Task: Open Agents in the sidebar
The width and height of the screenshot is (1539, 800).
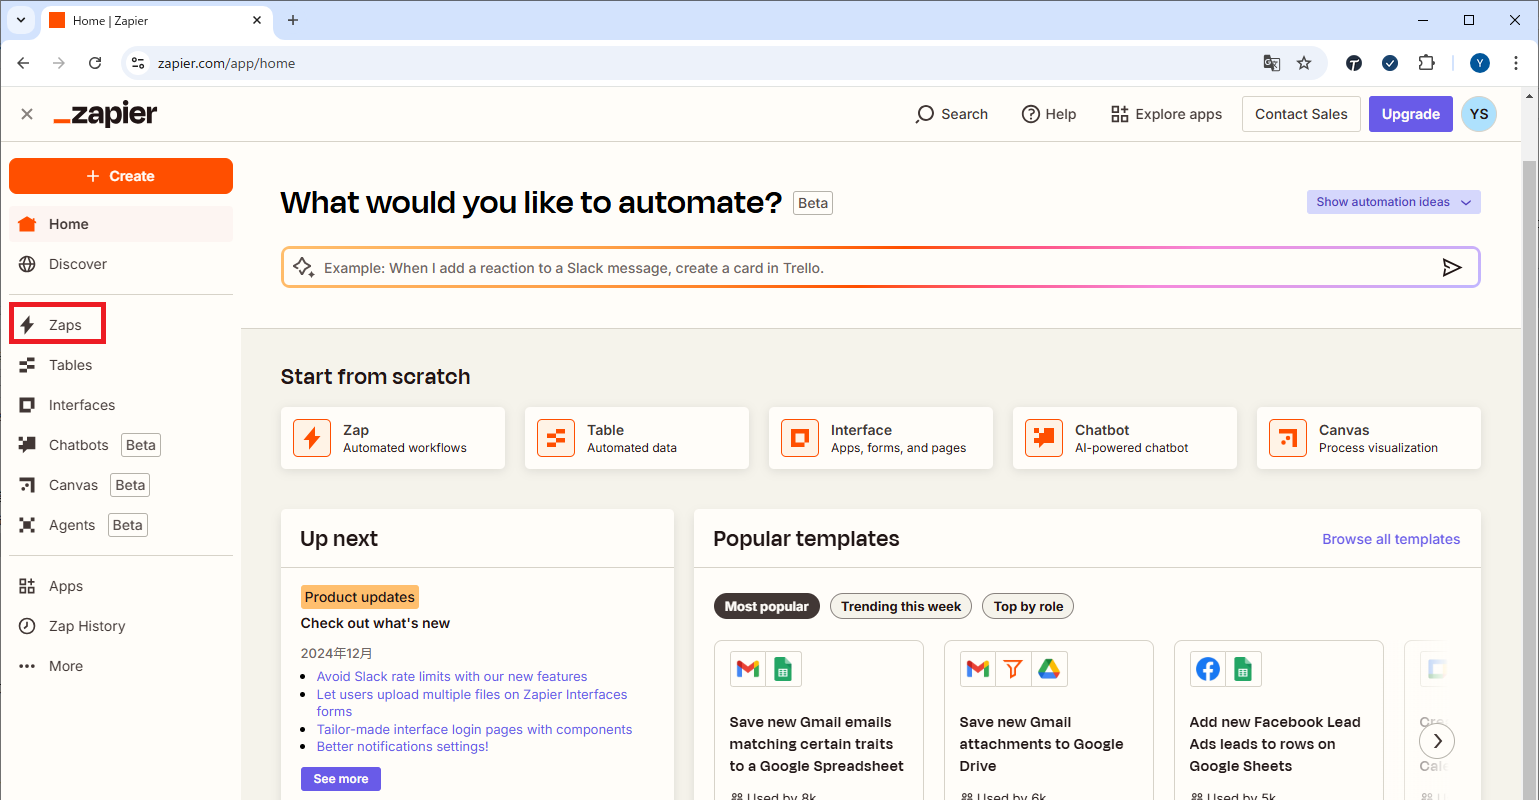Action: point(72,525)
